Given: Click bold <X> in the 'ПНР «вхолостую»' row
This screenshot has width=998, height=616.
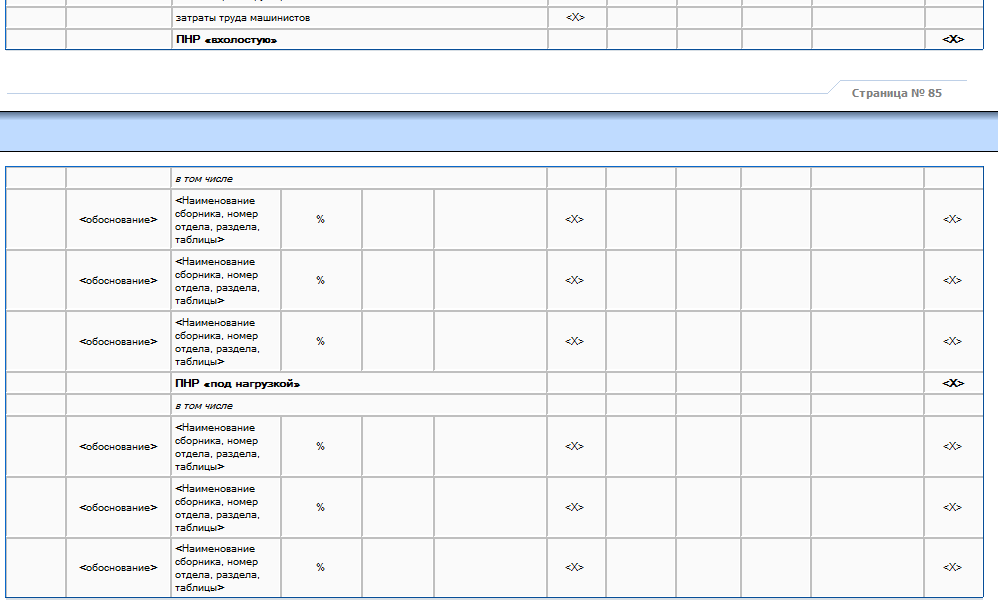Looking at the screenshot, I should 953,39.
